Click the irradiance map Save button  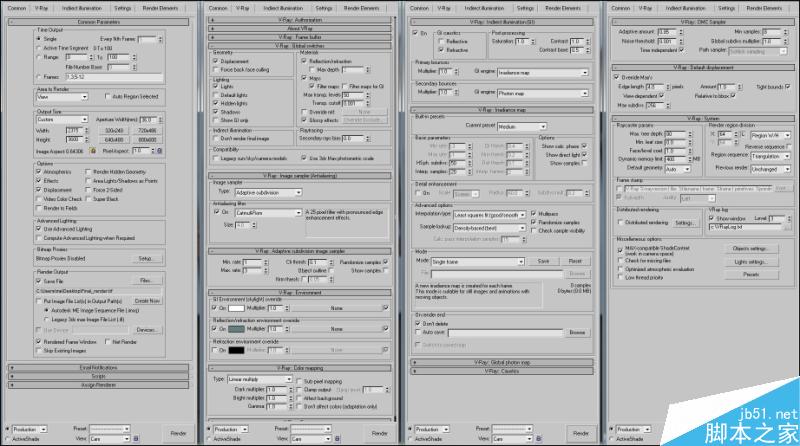(x=543, y=261)
